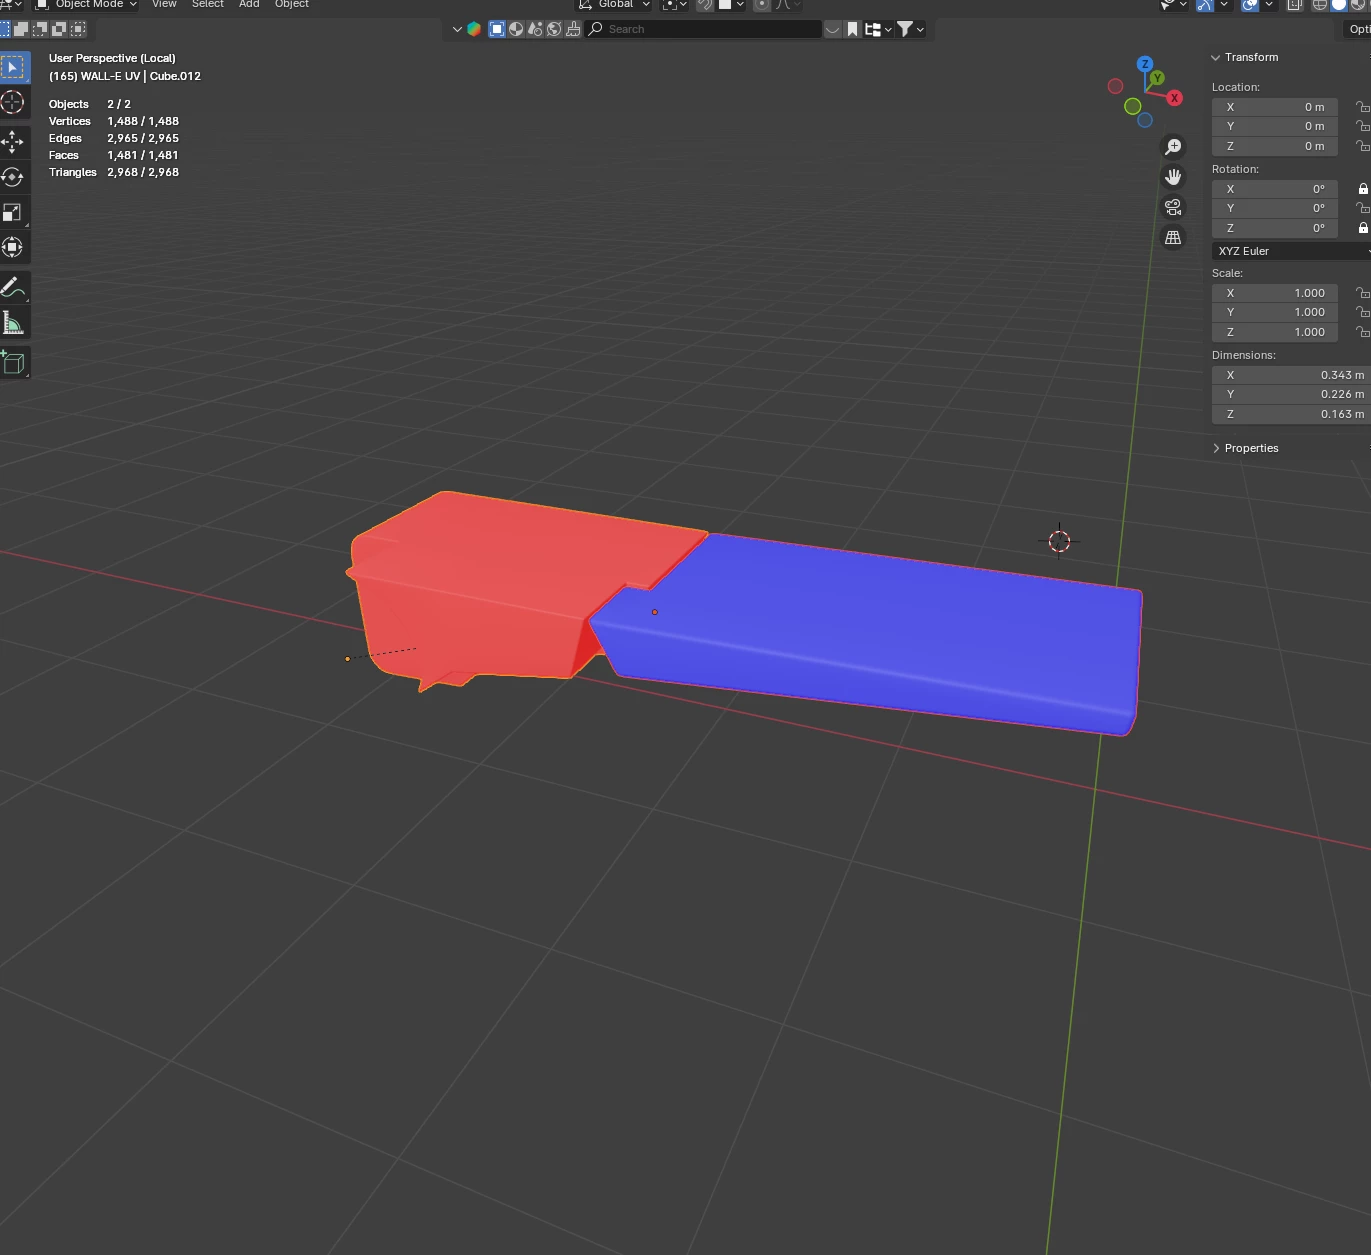
Task: Open the pivot point dropdown
Action: point(675,5)
